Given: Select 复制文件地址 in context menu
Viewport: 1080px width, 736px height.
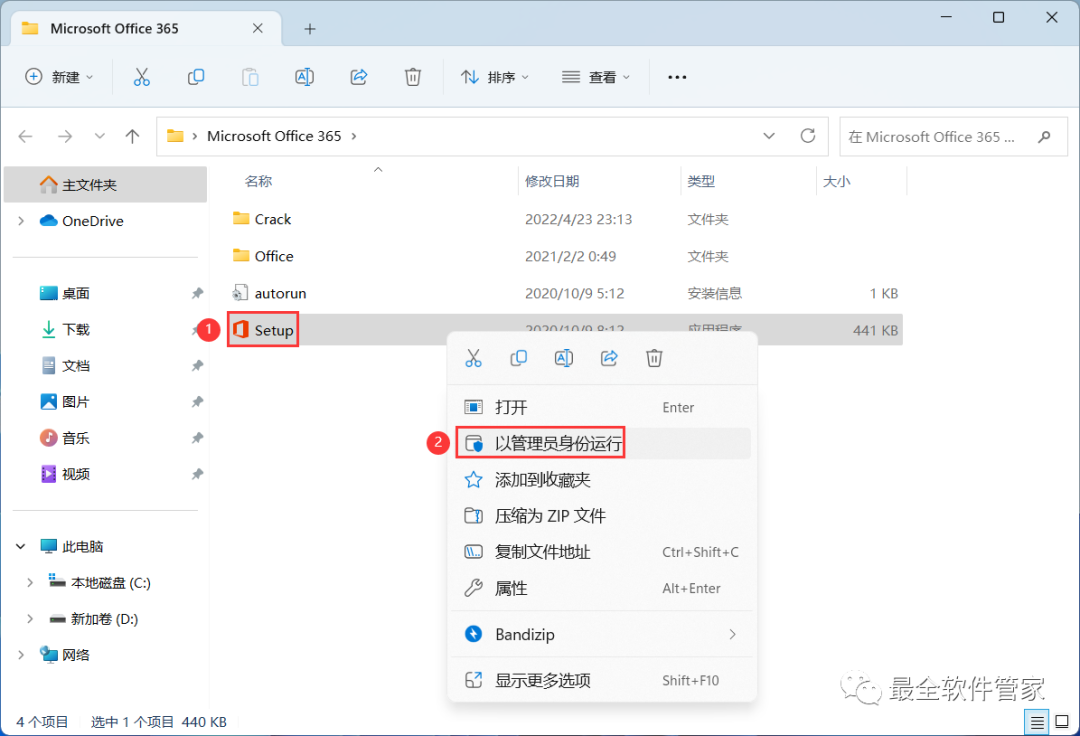Looking at the screenshot, I should (x=601, y=552).
